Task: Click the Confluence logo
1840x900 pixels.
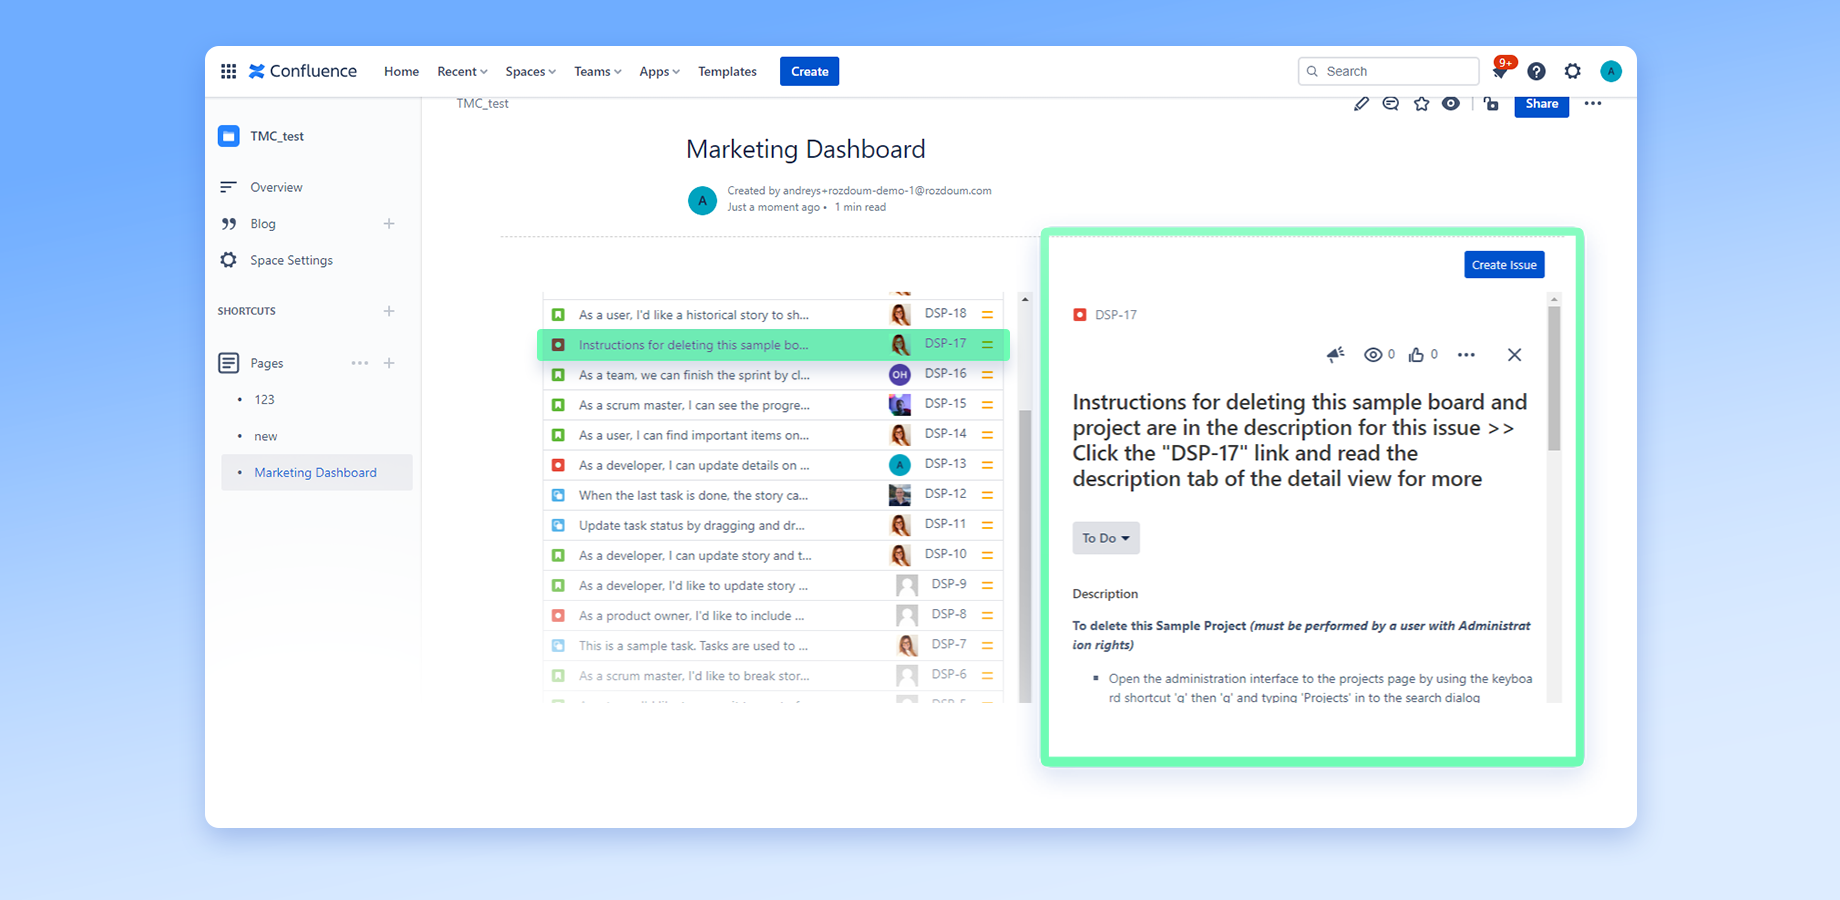Action: [303, 71]
